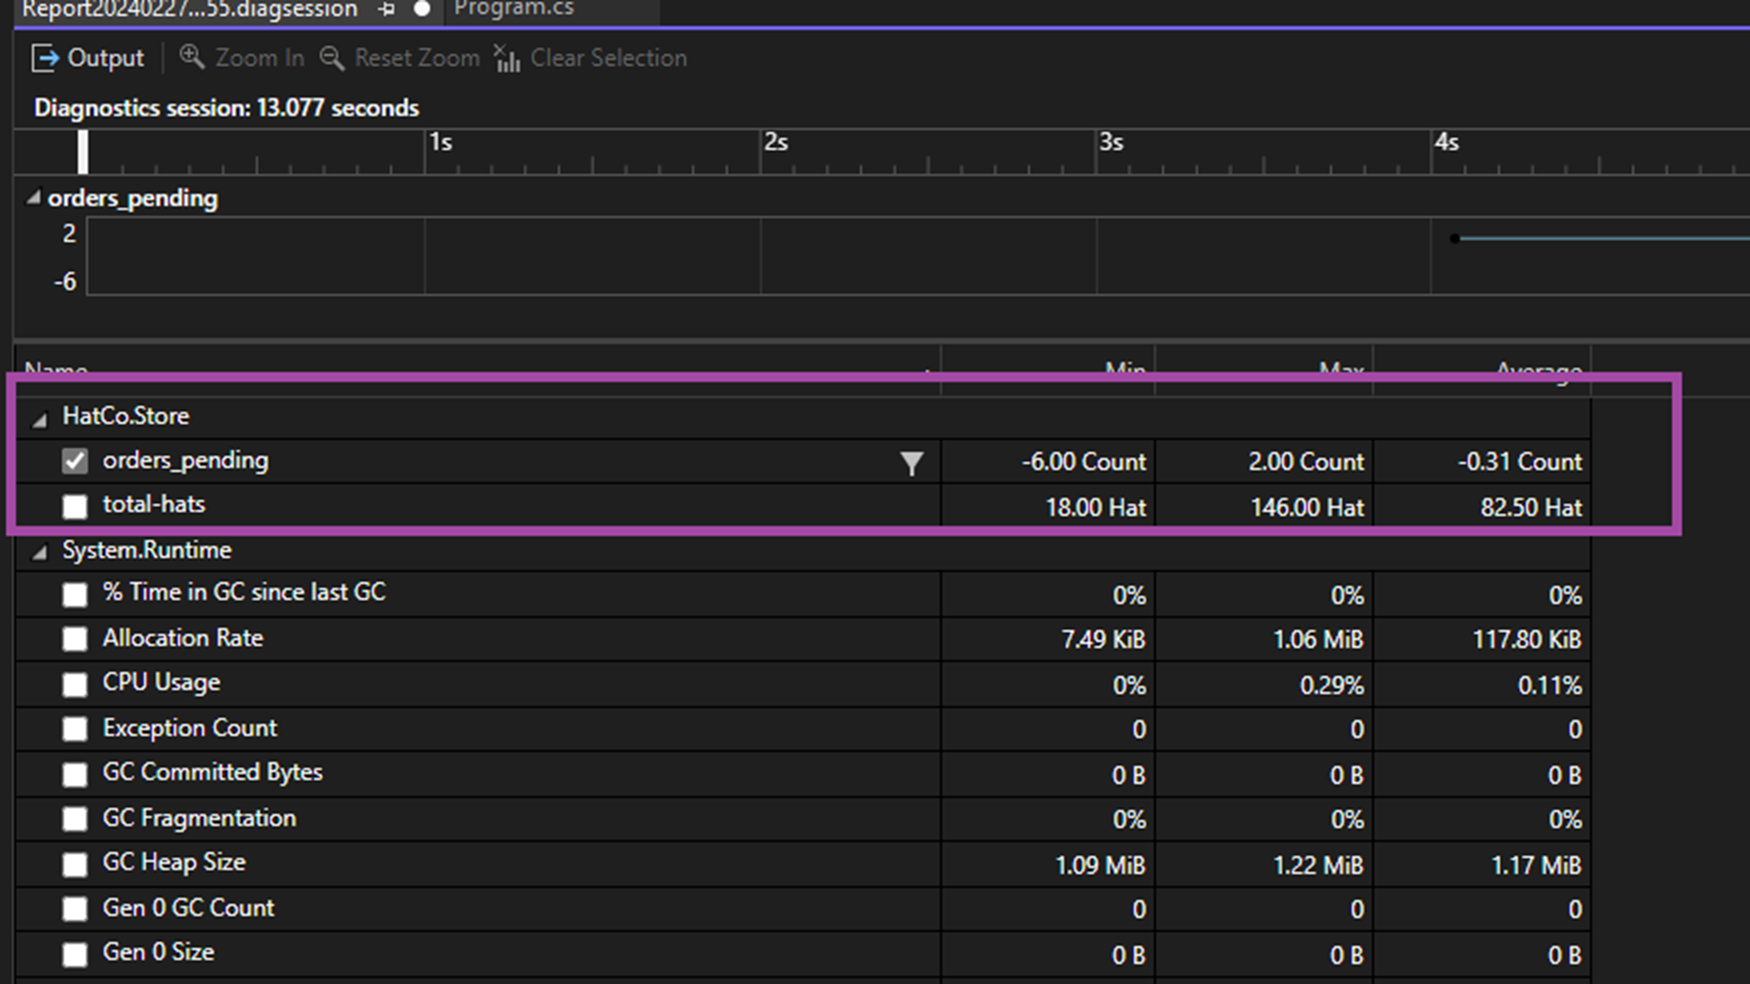
Task: Check the % Time in GC since last GC box
Action: point(75,594)
